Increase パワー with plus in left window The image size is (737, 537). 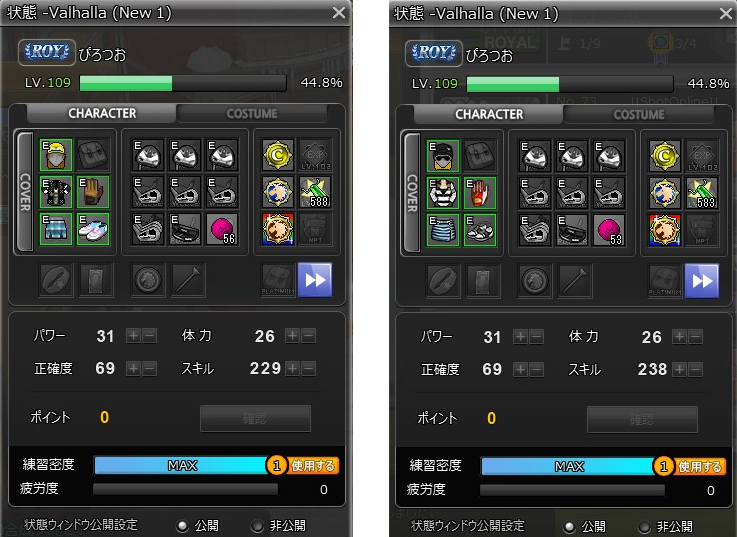[x=133, y=336]
